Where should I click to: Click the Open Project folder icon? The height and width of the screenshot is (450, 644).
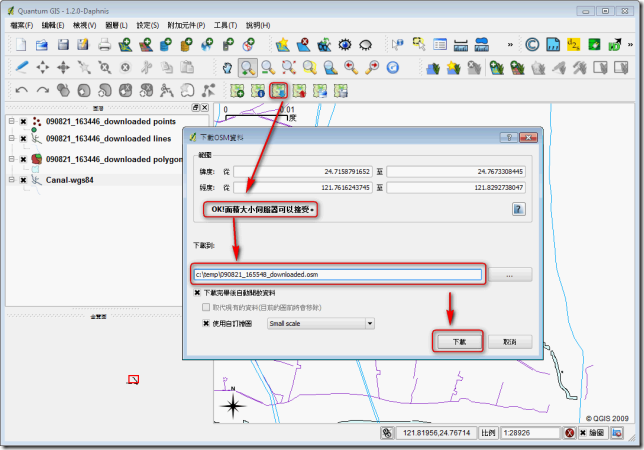pos(42,44)
